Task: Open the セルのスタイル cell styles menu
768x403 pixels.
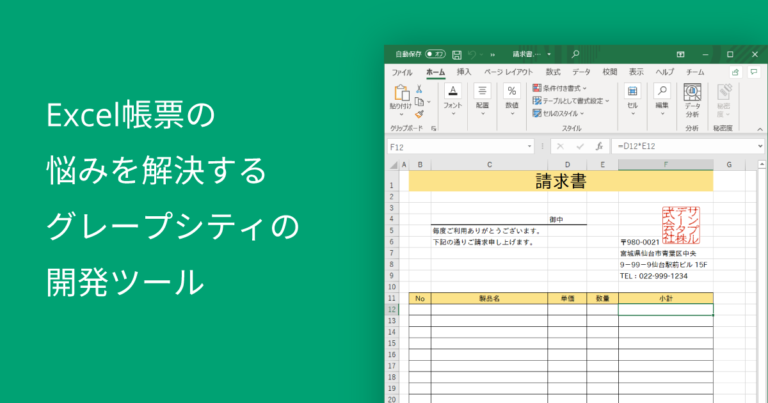Action: coord(558,114)
